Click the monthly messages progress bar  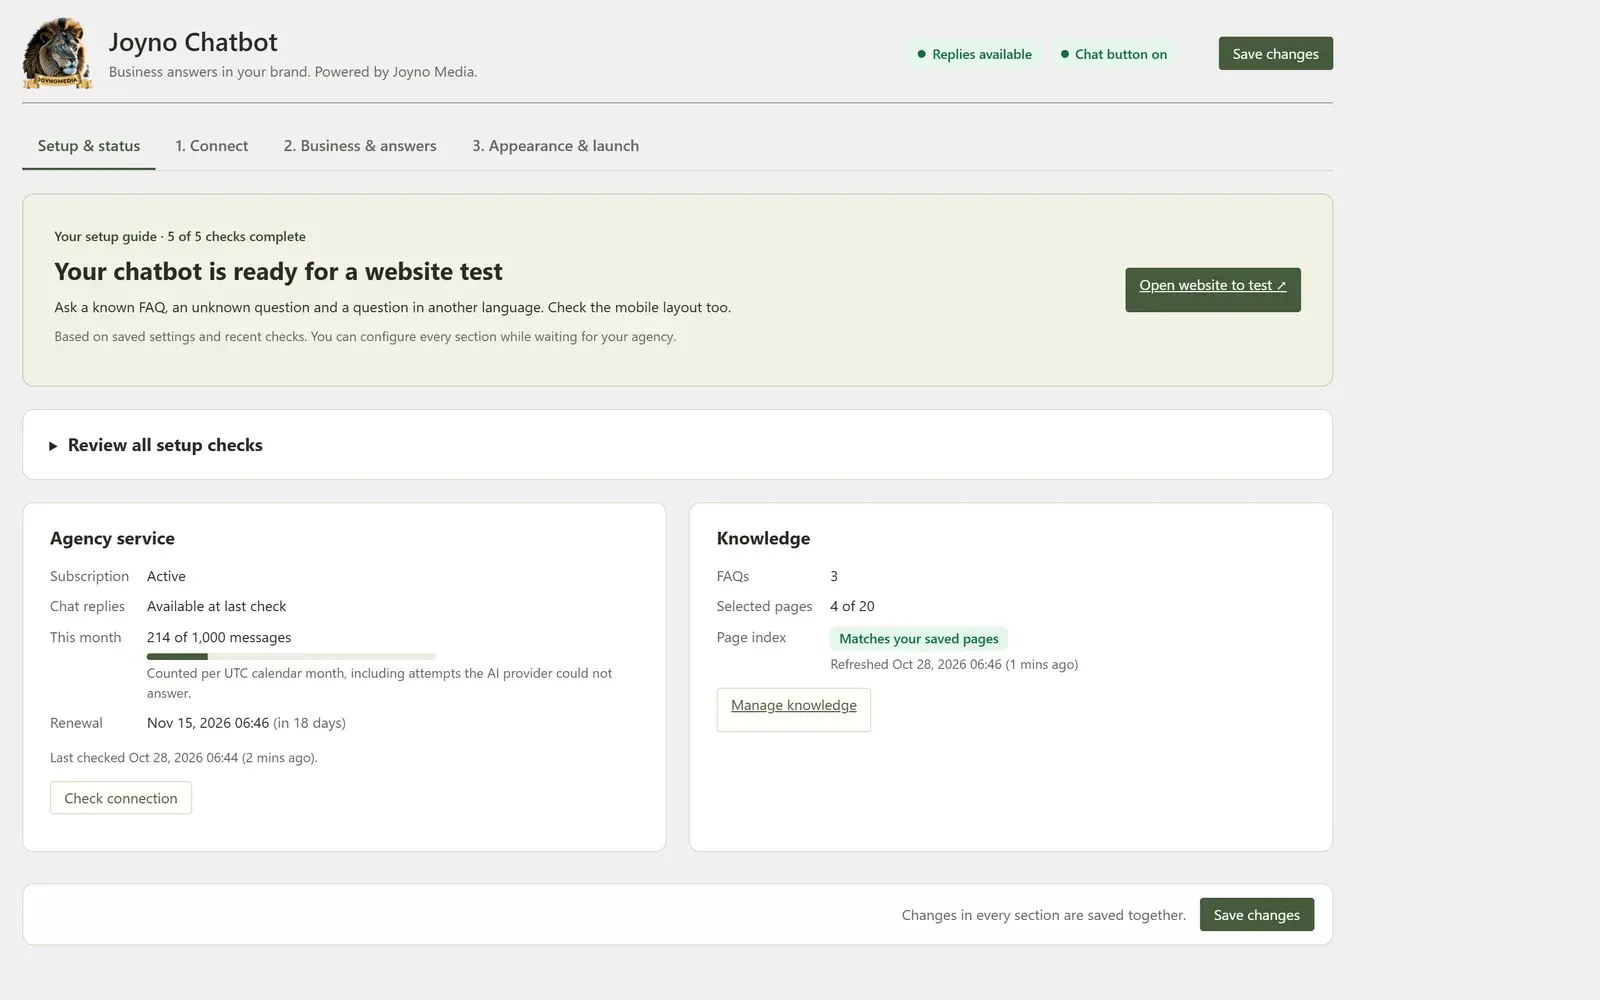point(291,656)
